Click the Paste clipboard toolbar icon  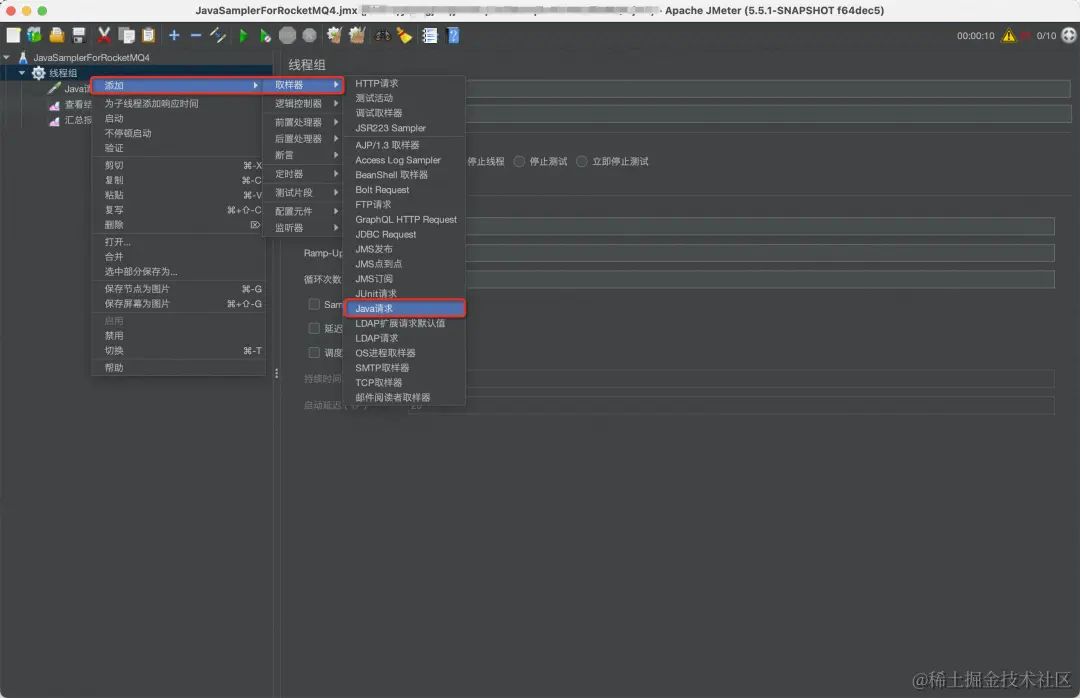(x=148, y=35)
